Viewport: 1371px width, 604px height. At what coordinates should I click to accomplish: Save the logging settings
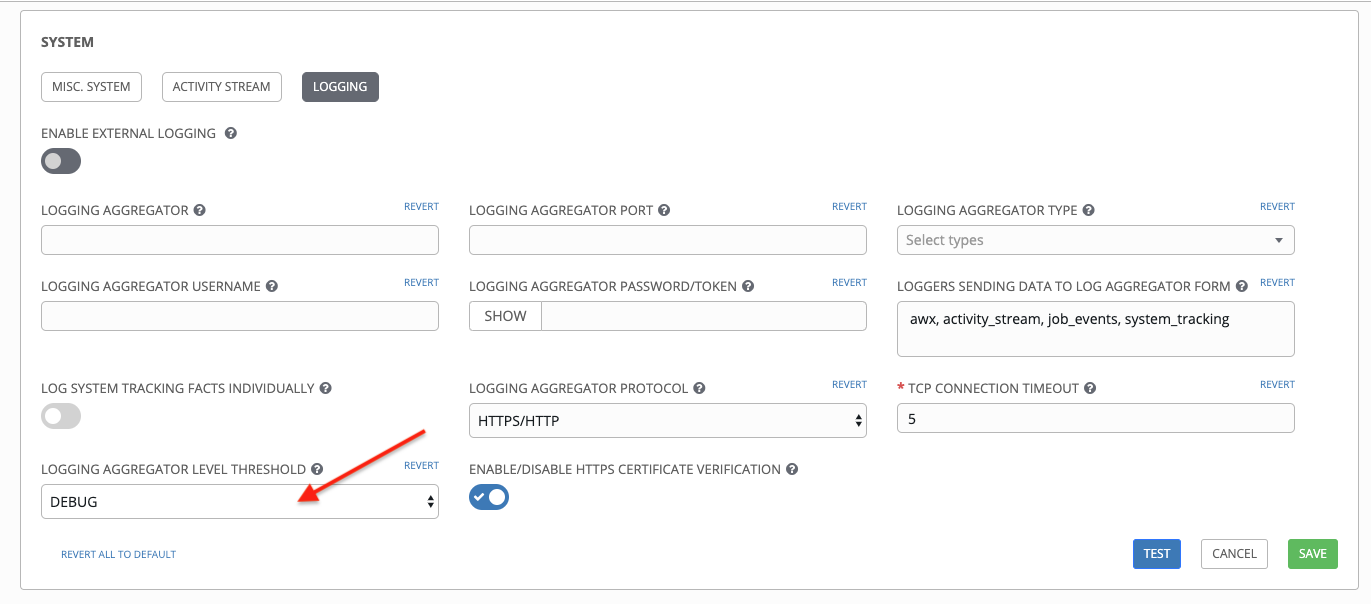pos(1313,554)
